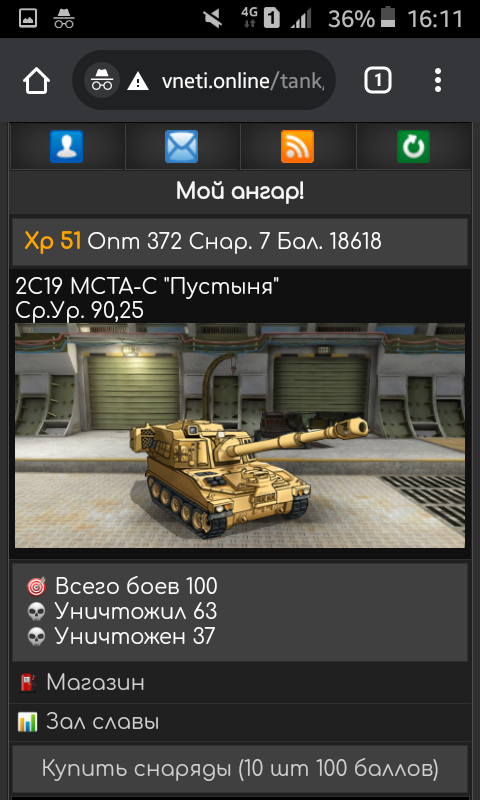
Task: Click the gas pump icon beside Магазин
Action: point(28,683)
